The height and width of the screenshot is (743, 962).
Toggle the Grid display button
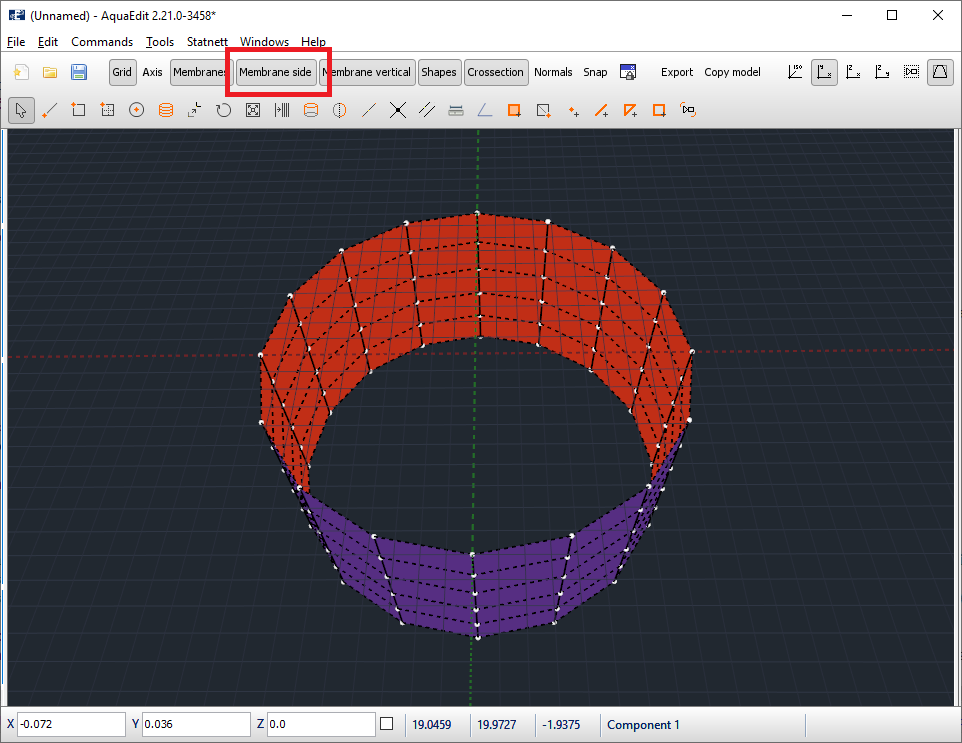(x=122, y=72)
